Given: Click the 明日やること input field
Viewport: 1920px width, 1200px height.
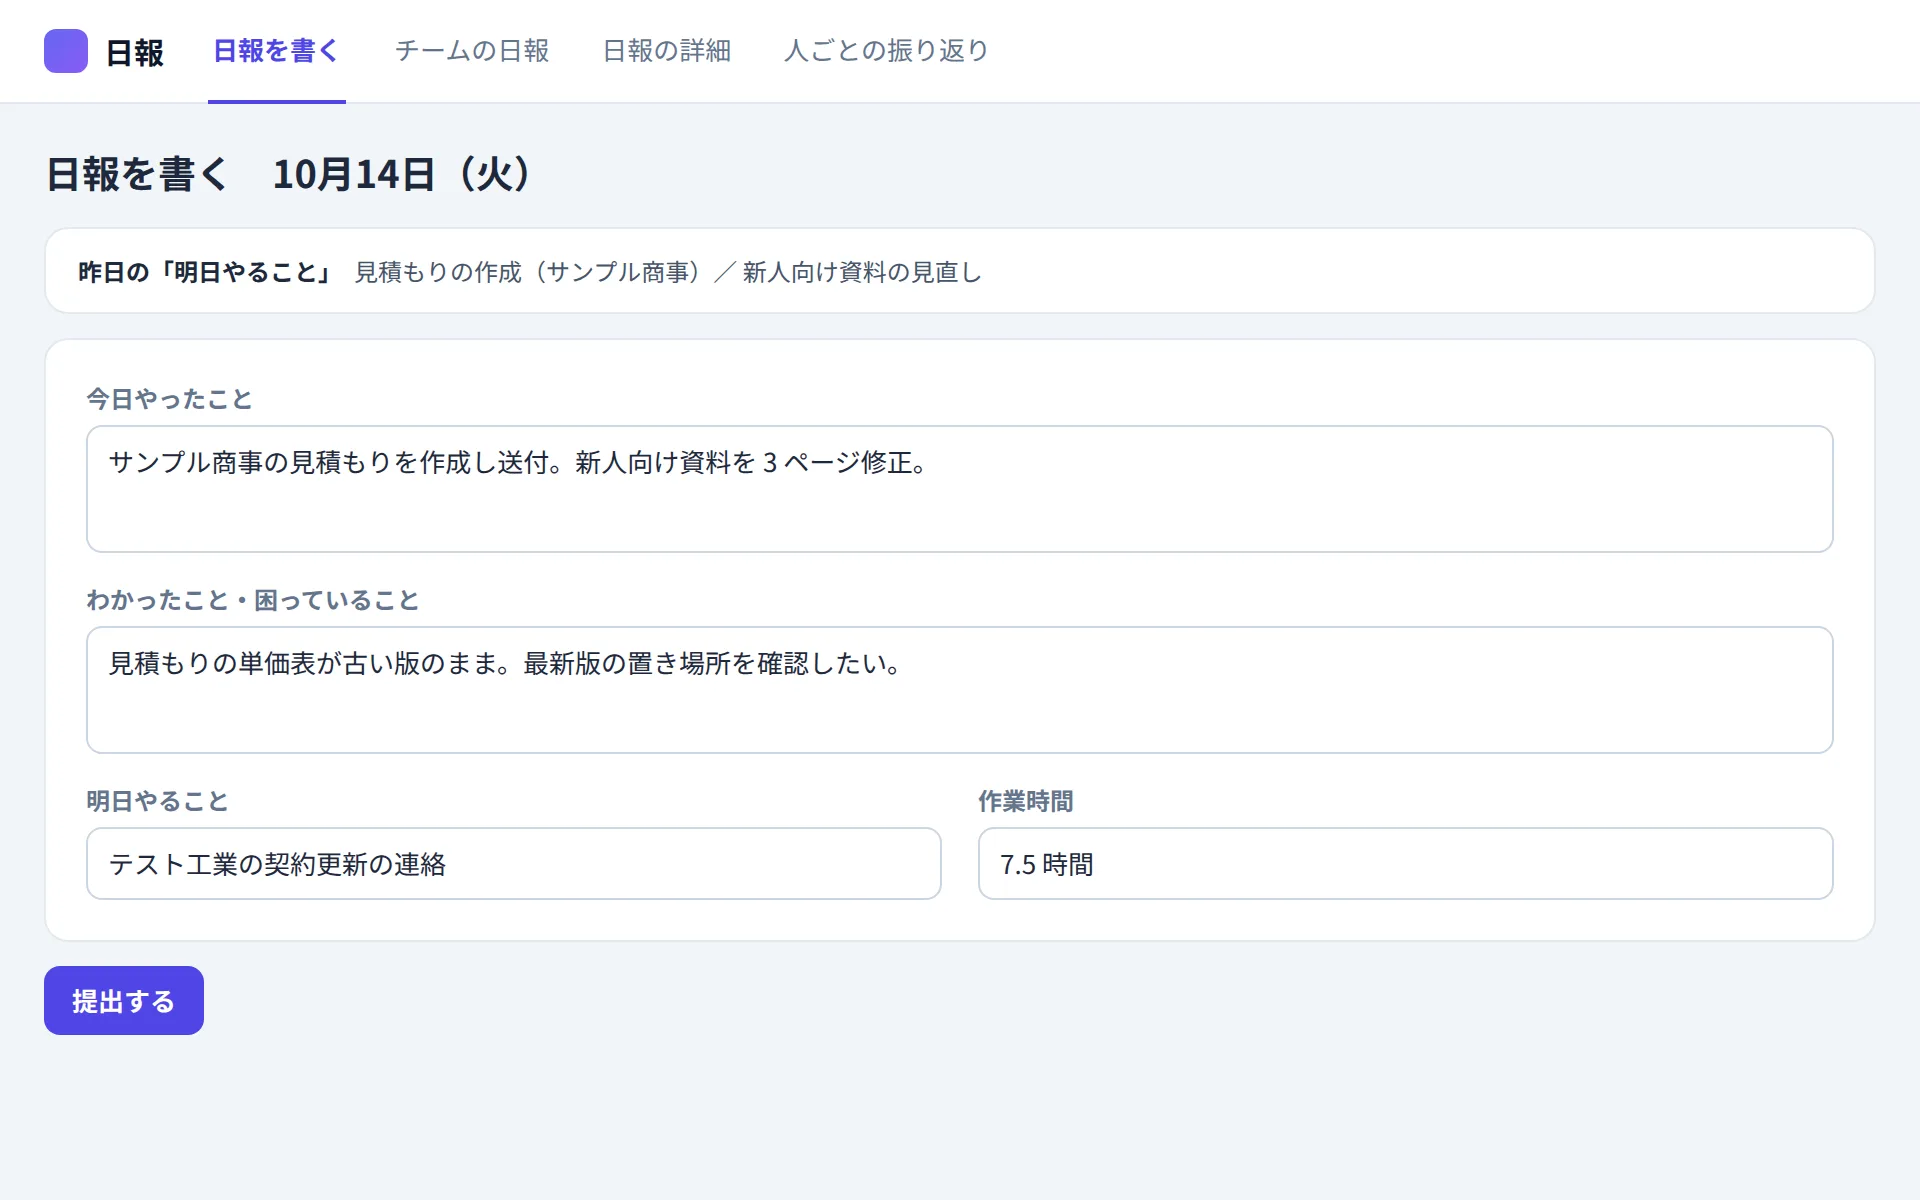Looking at the screenshot, I should [514, 864].
